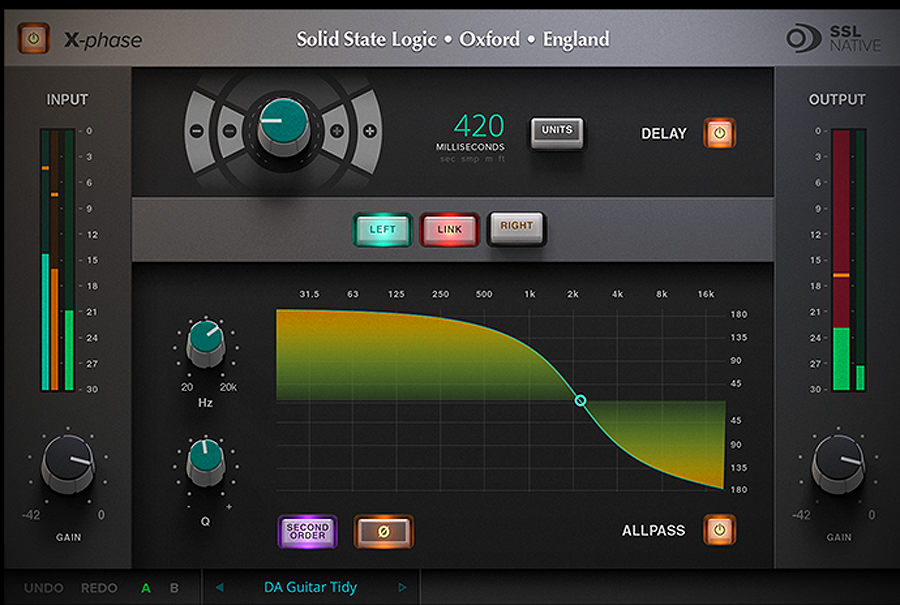The image size is (900, 605).
Task: Toggle the phase invert Ø button
Action: point(383,532)
